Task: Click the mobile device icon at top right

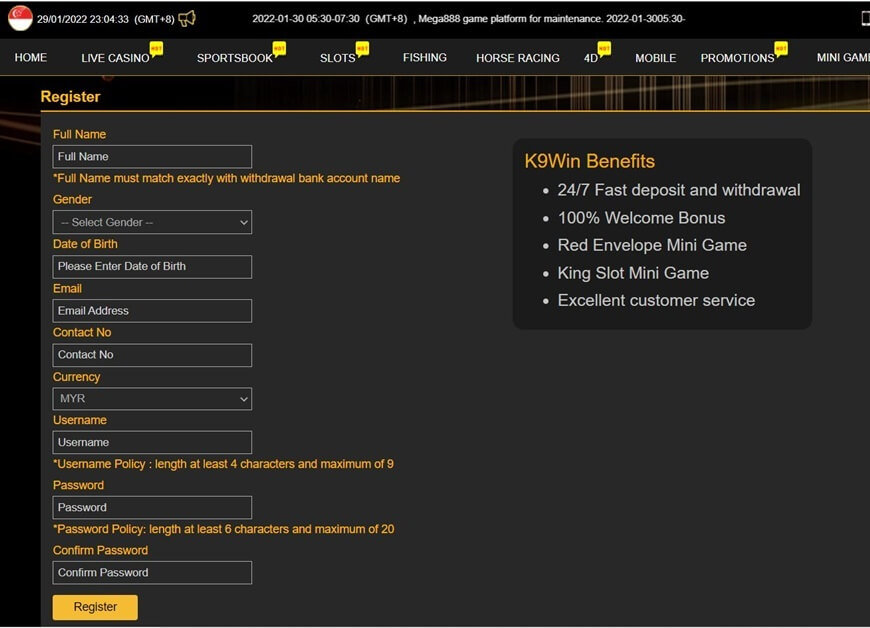Action: tap(866, 18)
